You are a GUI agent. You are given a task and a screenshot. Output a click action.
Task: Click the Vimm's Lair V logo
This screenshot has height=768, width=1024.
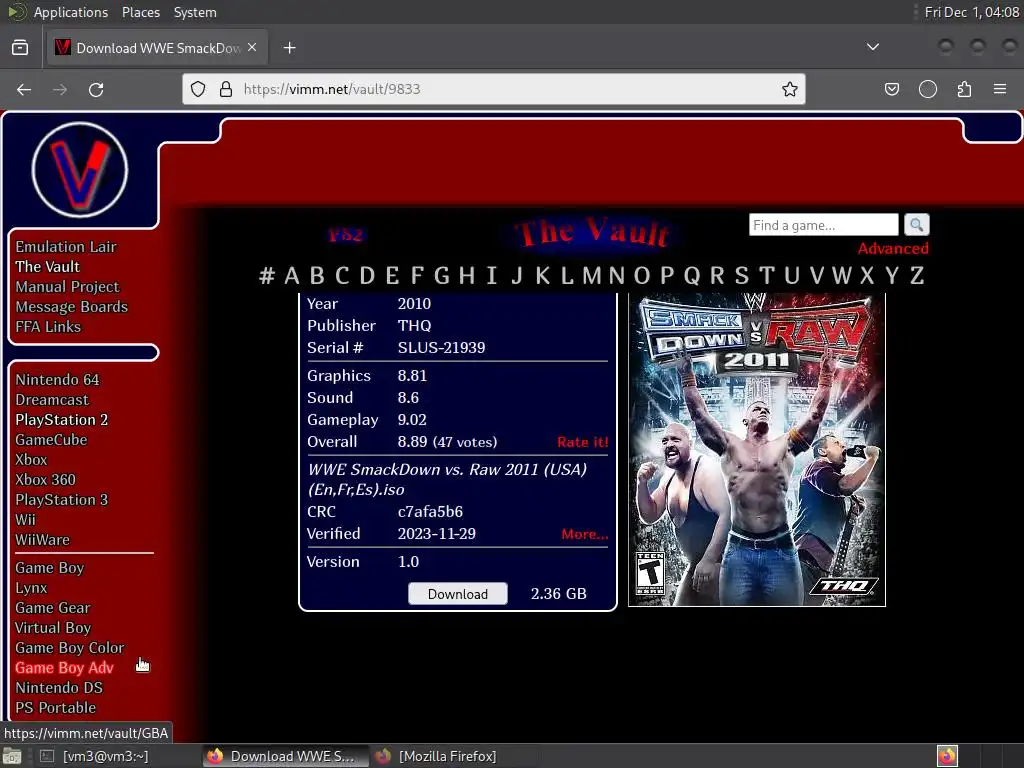[x=80, y=170]
